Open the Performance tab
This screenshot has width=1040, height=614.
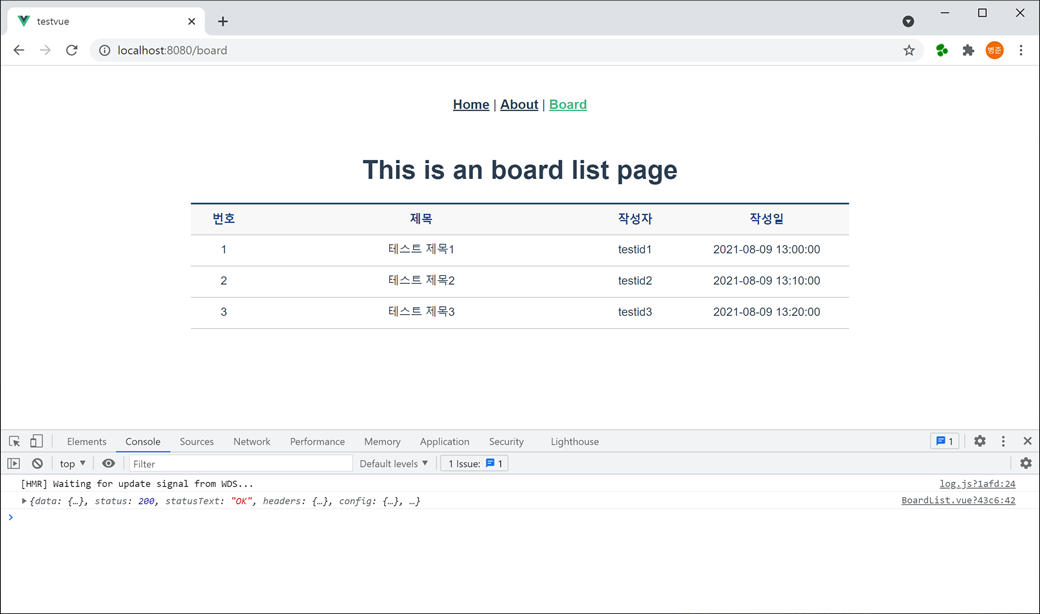(x=317, y=442)
